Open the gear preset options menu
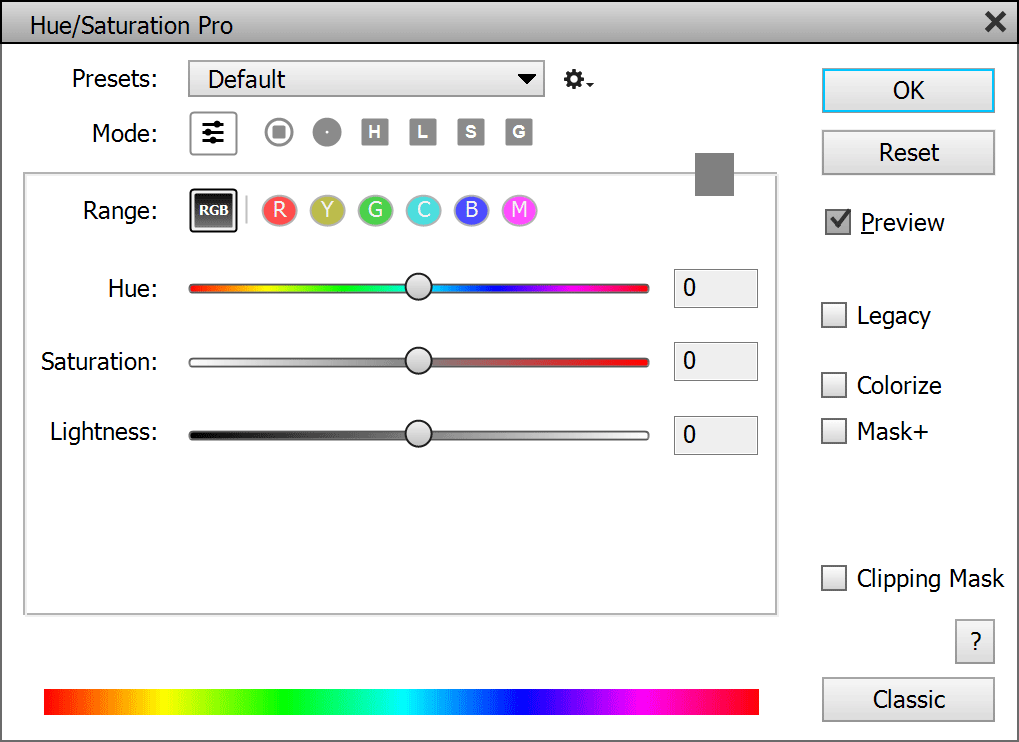Screen dimensions: 1019x742 (x=578, y=80)
